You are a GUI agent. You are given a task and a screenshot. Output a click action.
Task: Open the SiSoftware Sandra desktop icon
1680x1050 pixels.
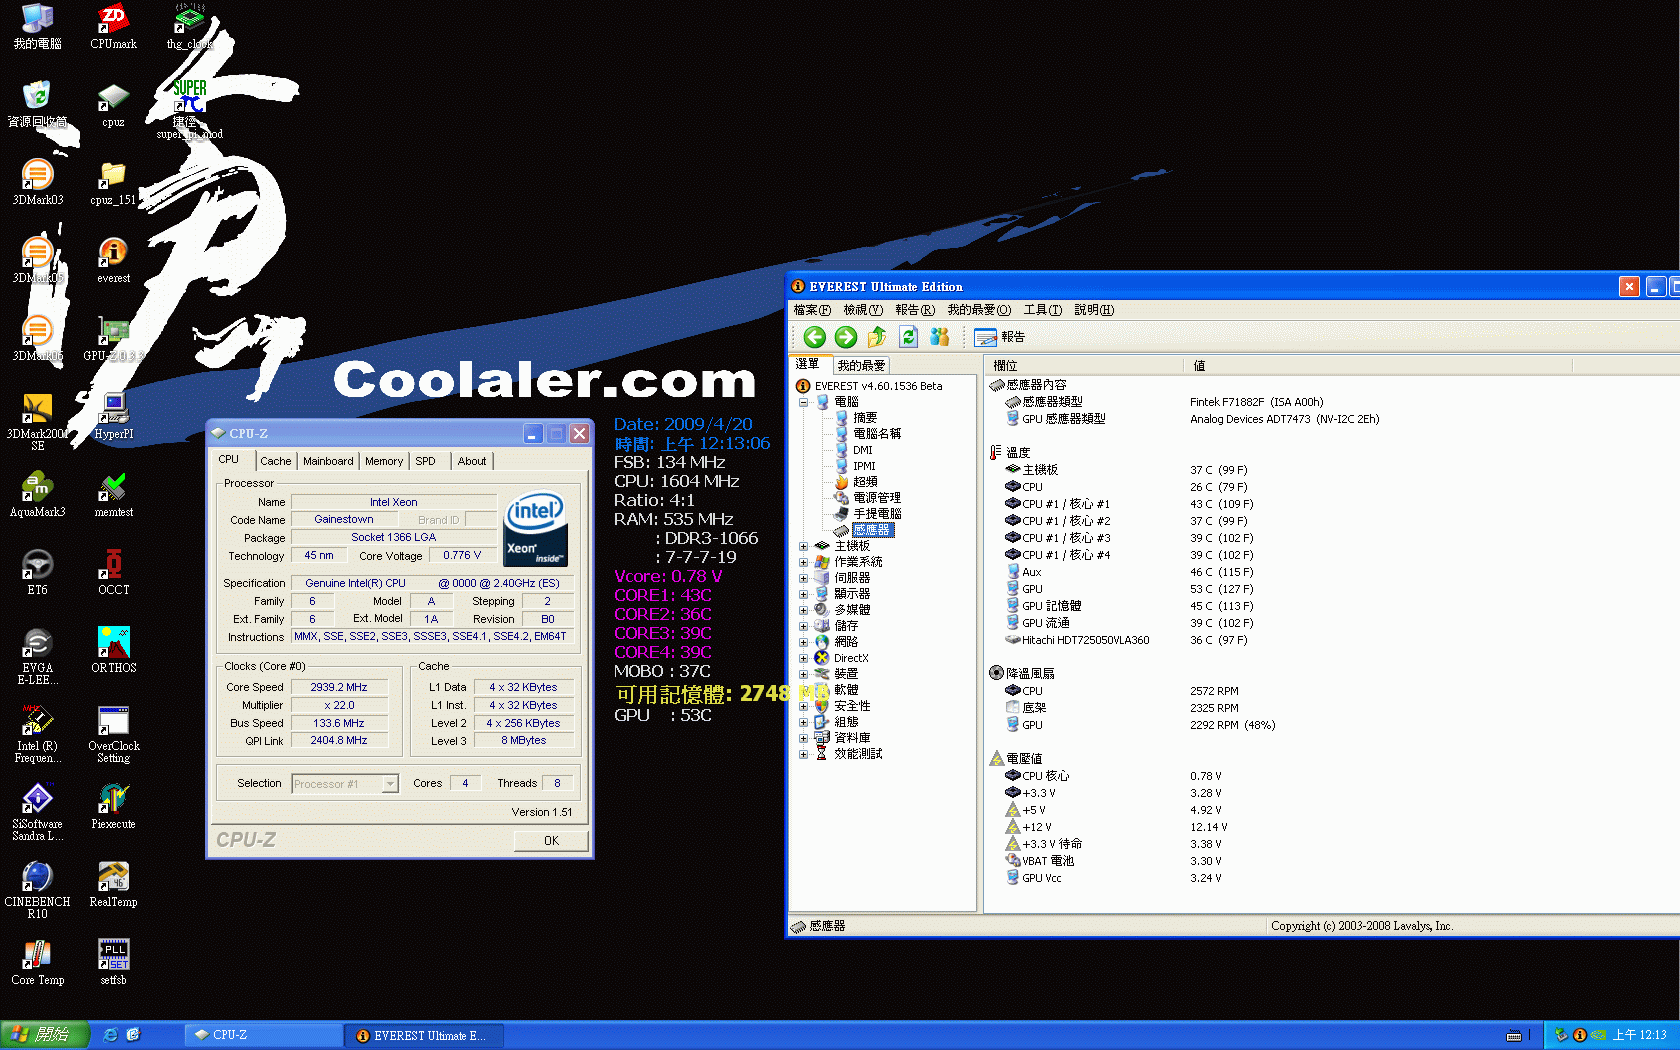[x=37, y=813]
